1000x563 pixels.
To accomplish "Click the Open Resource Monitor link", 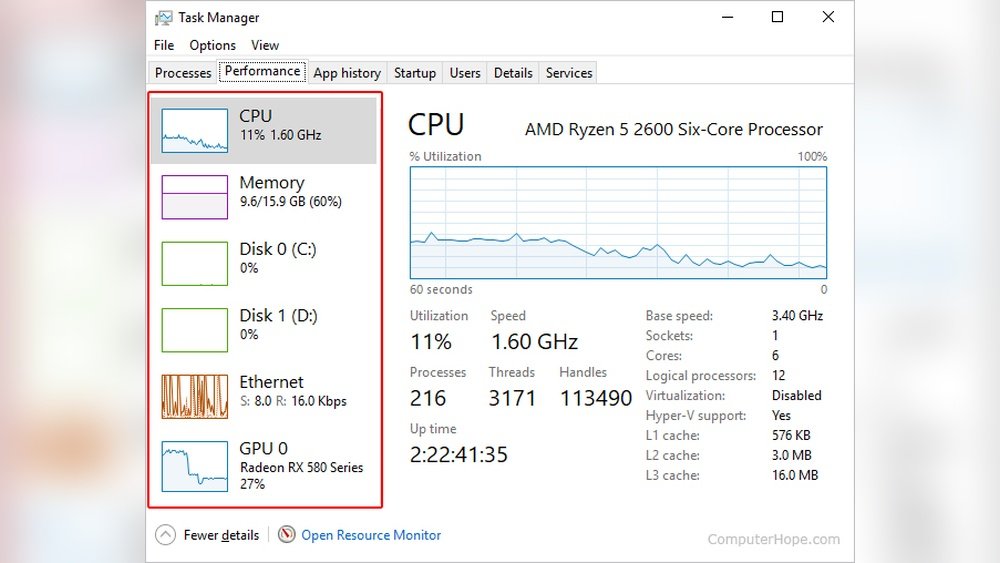I will point(371,535).
